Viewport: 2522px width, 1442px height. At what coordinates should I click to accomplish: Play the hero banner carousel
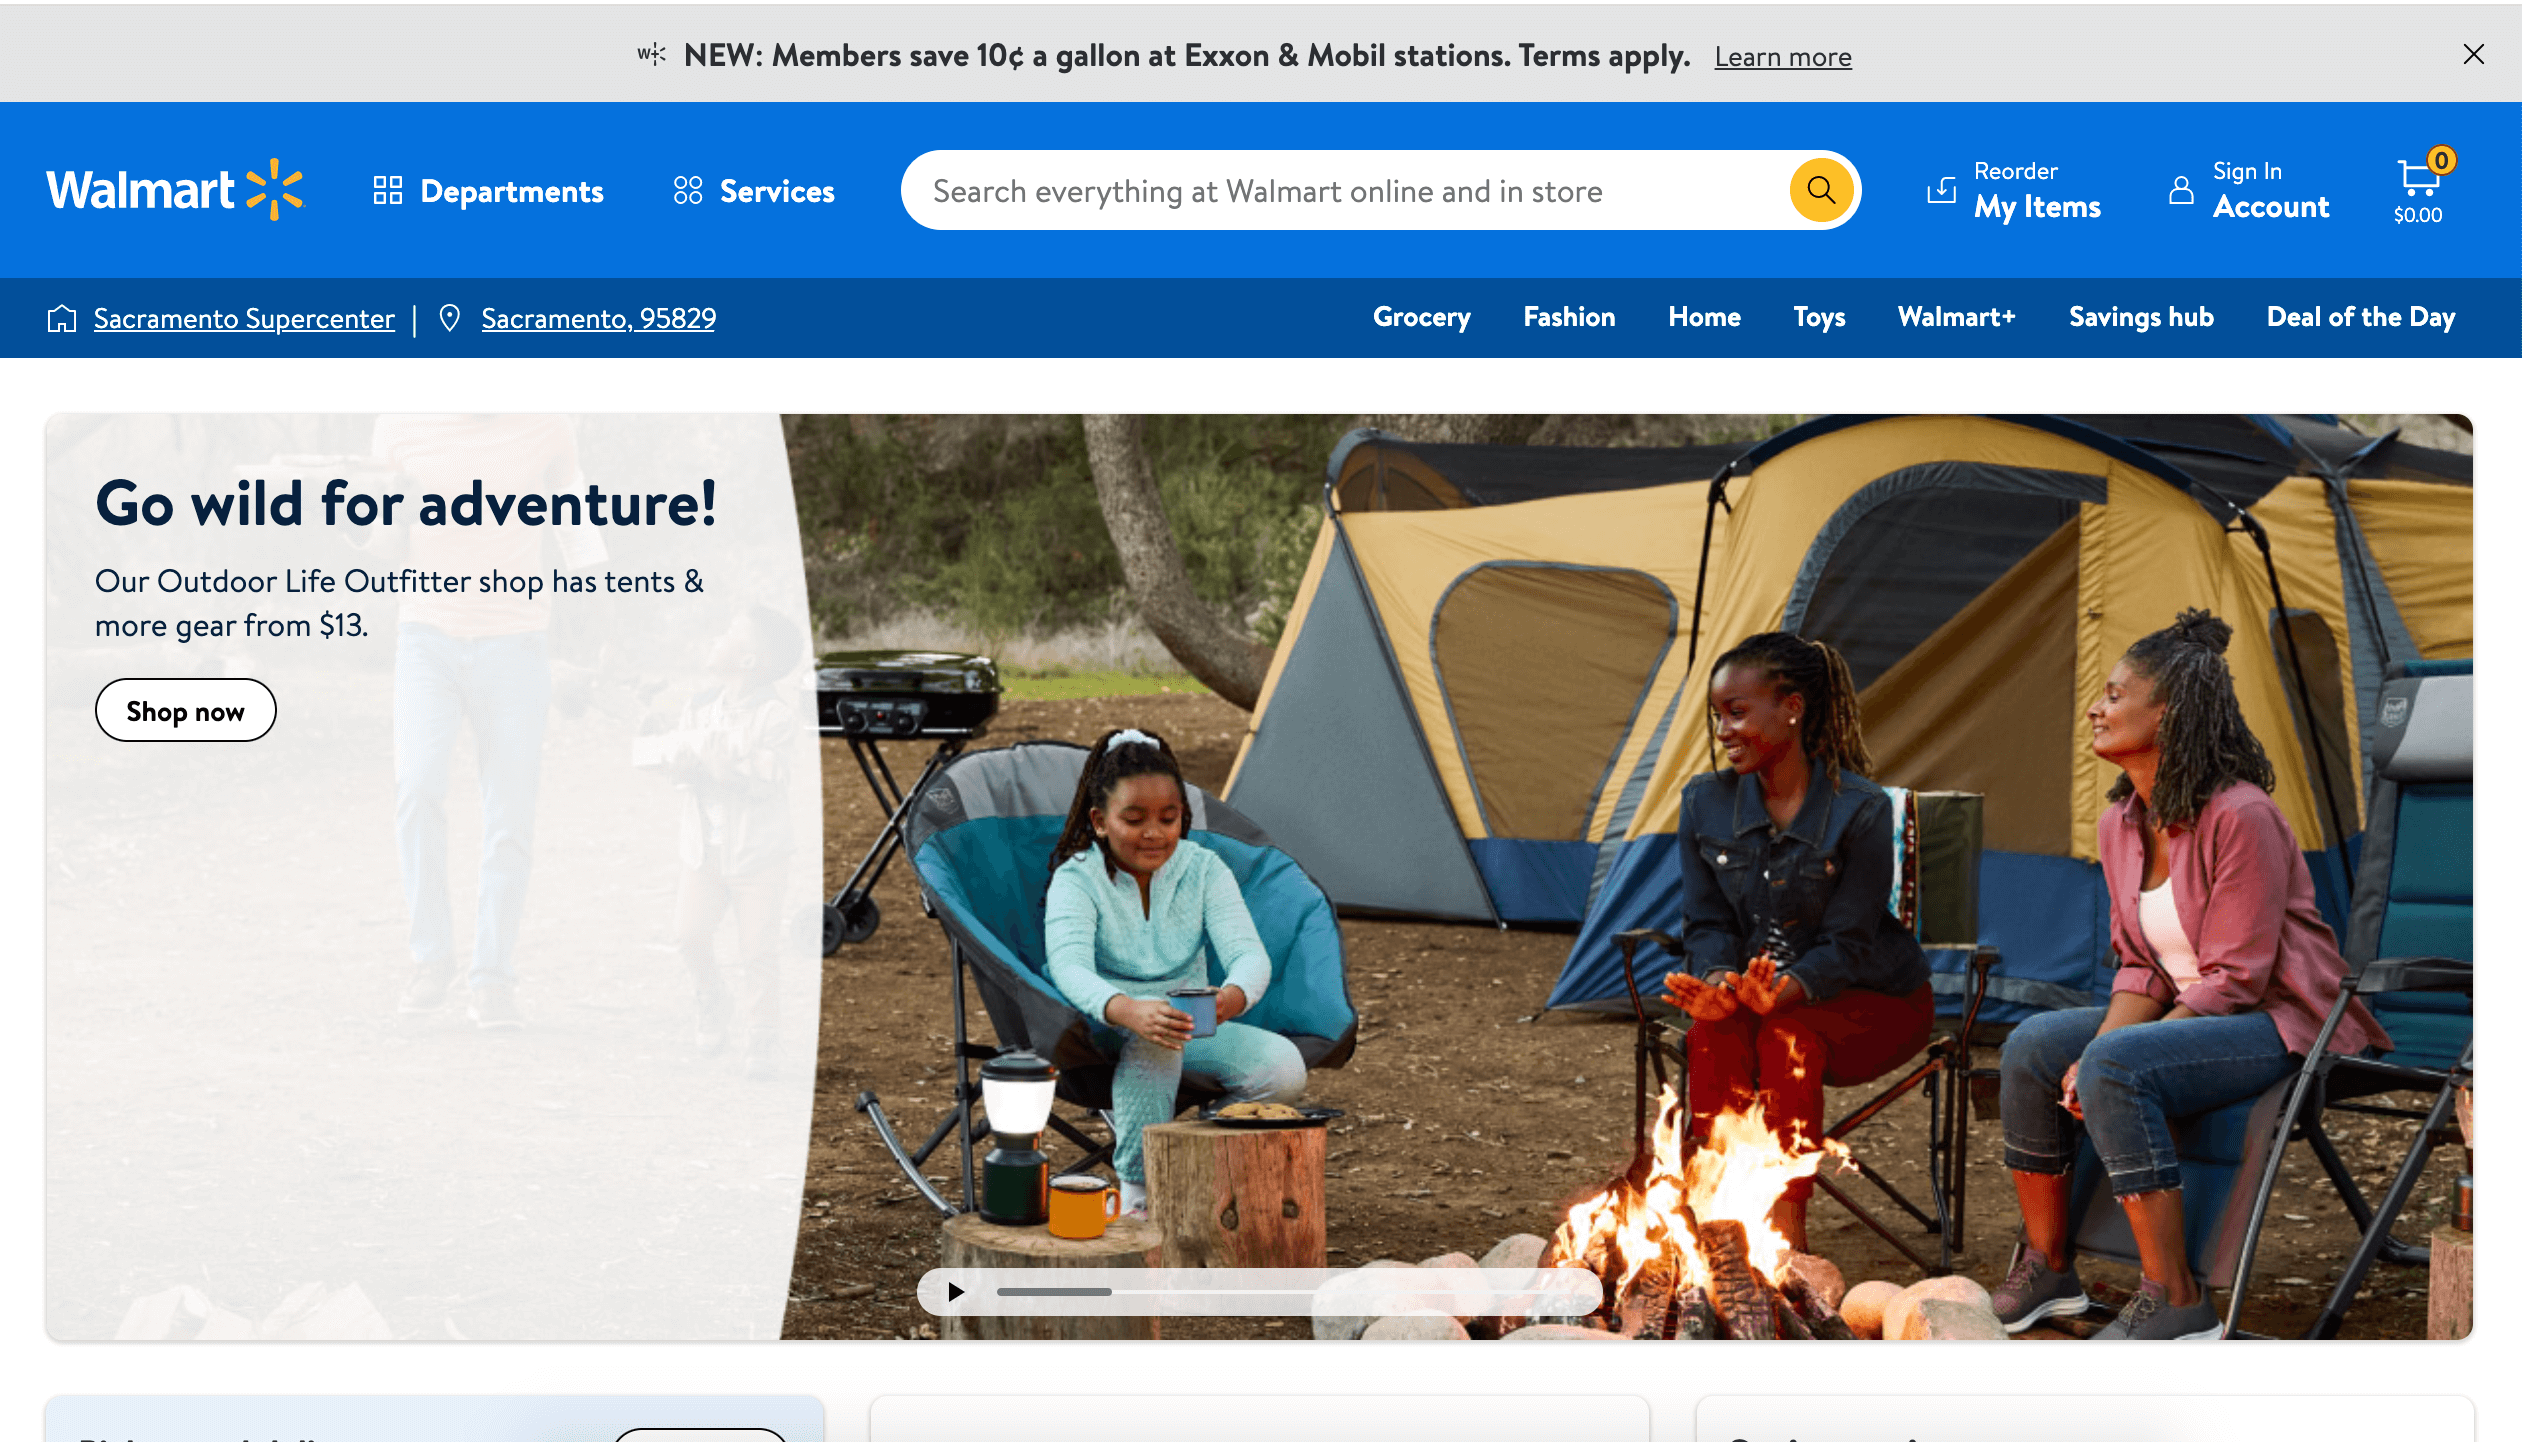tap(956, 1291)
